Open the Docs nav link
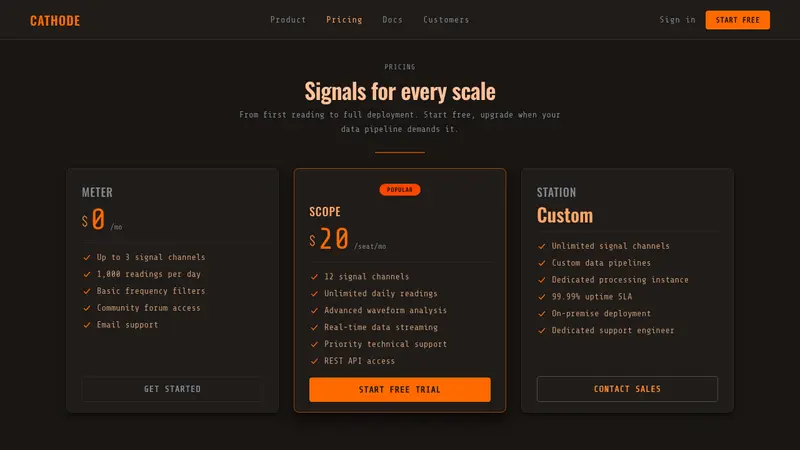800x450 pixels. point(392,20)
